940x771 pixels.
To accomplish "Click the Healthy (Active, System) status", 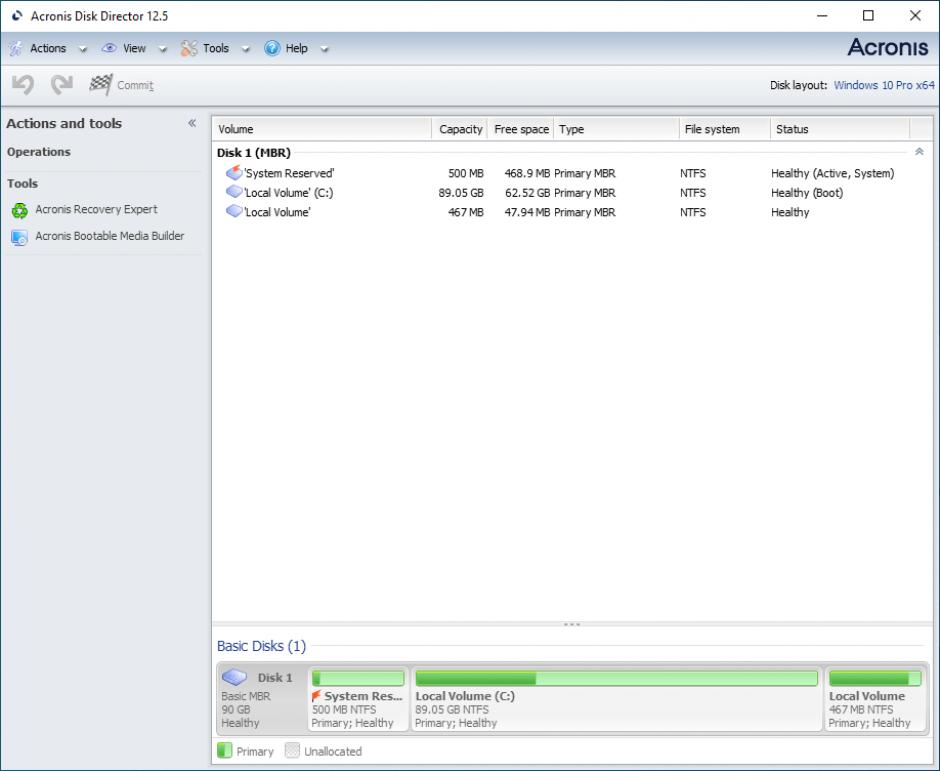I will [832, 173].
